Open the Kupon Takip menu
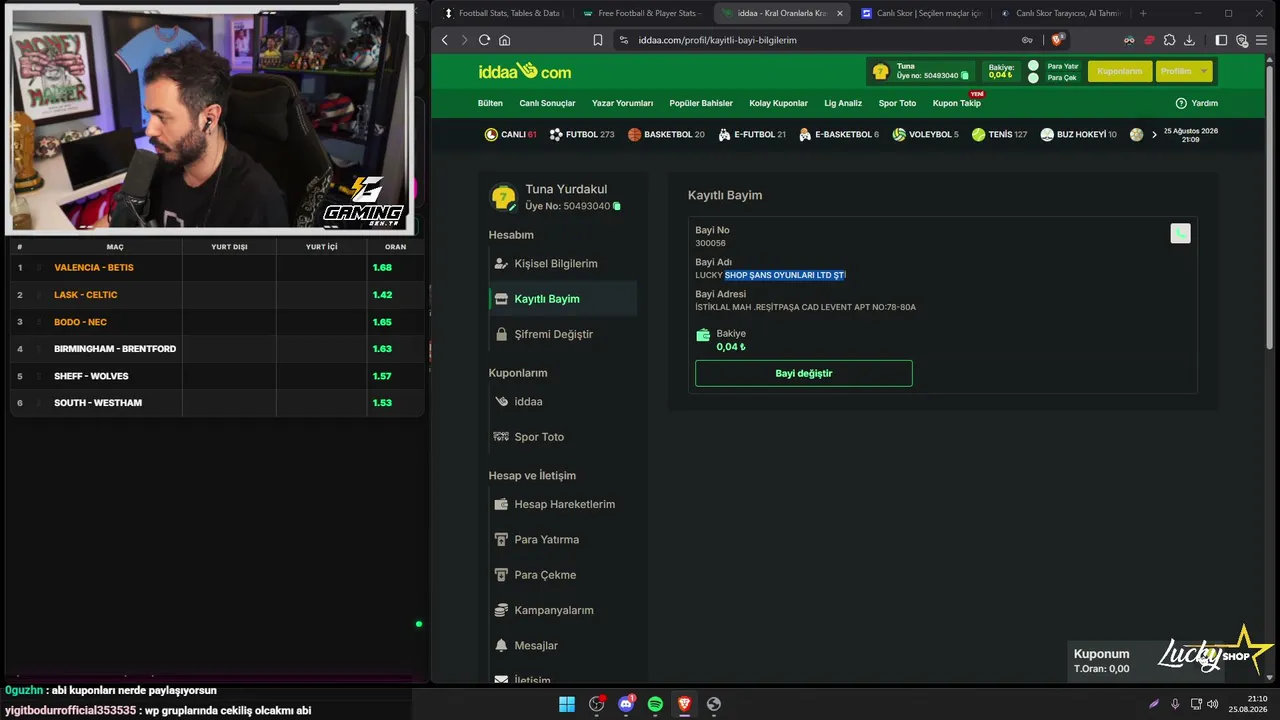 click(x=957, y=103)
